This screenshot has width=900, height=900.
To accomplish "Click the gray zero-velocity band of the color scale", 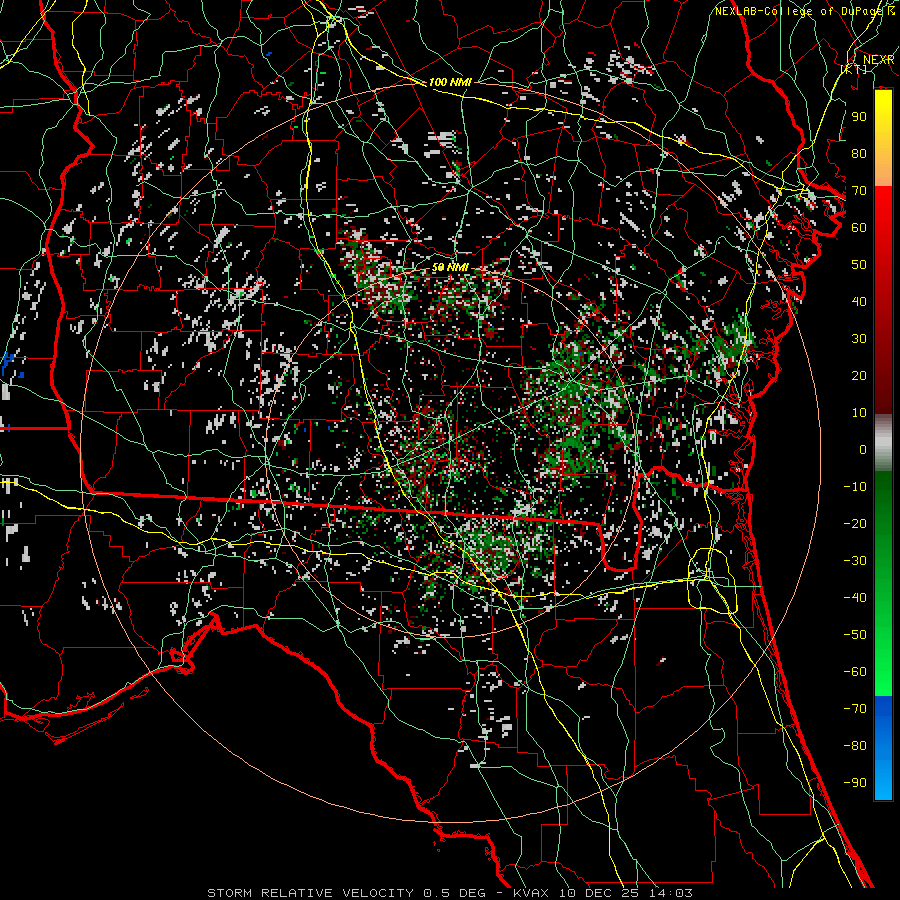I will [x=883, y=442].
